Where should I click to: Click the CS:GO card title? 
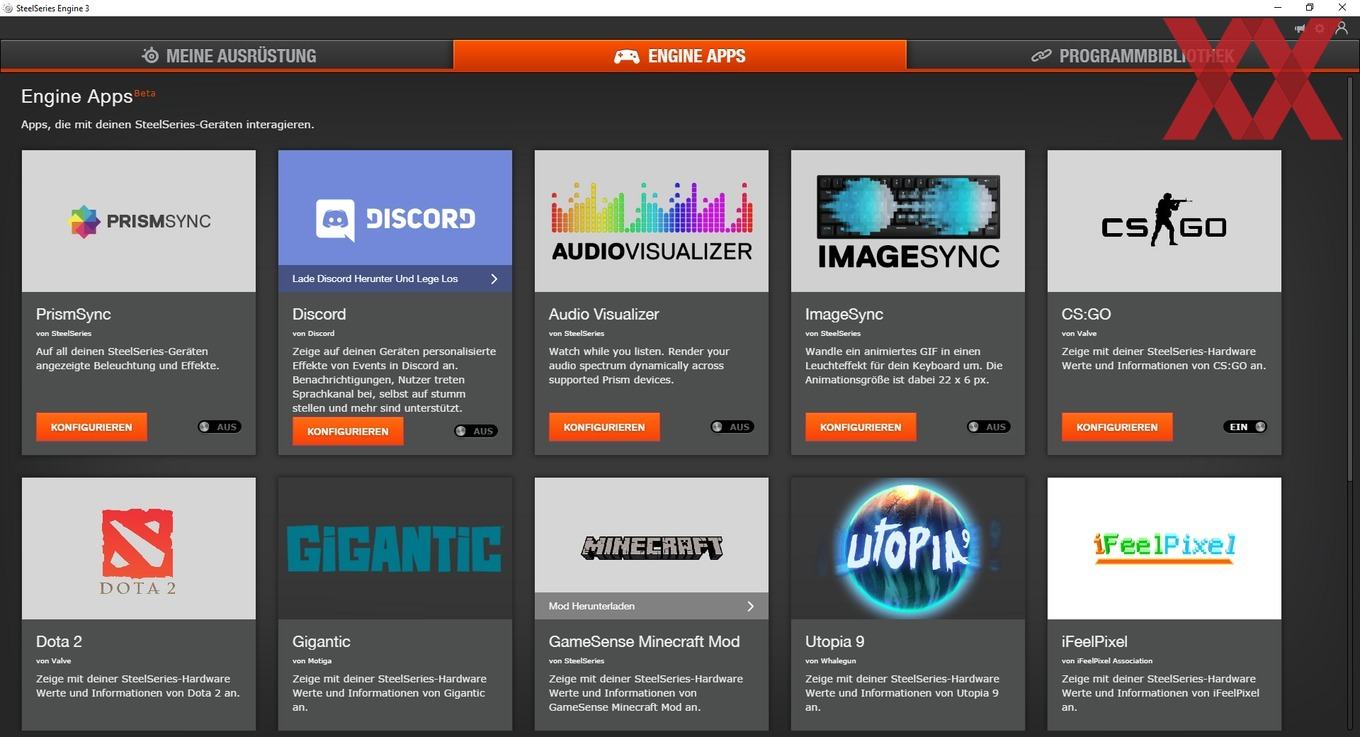point(1086,314)
